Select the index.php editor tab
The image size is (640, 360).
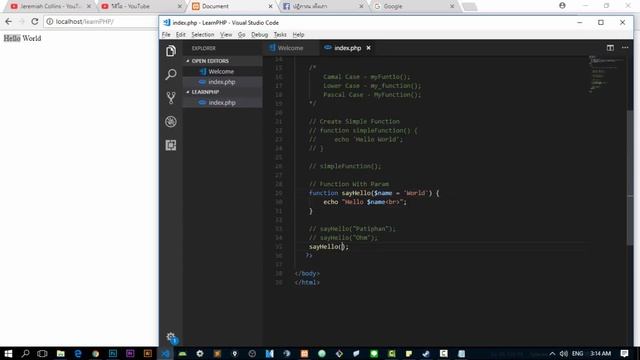[347, 48]
